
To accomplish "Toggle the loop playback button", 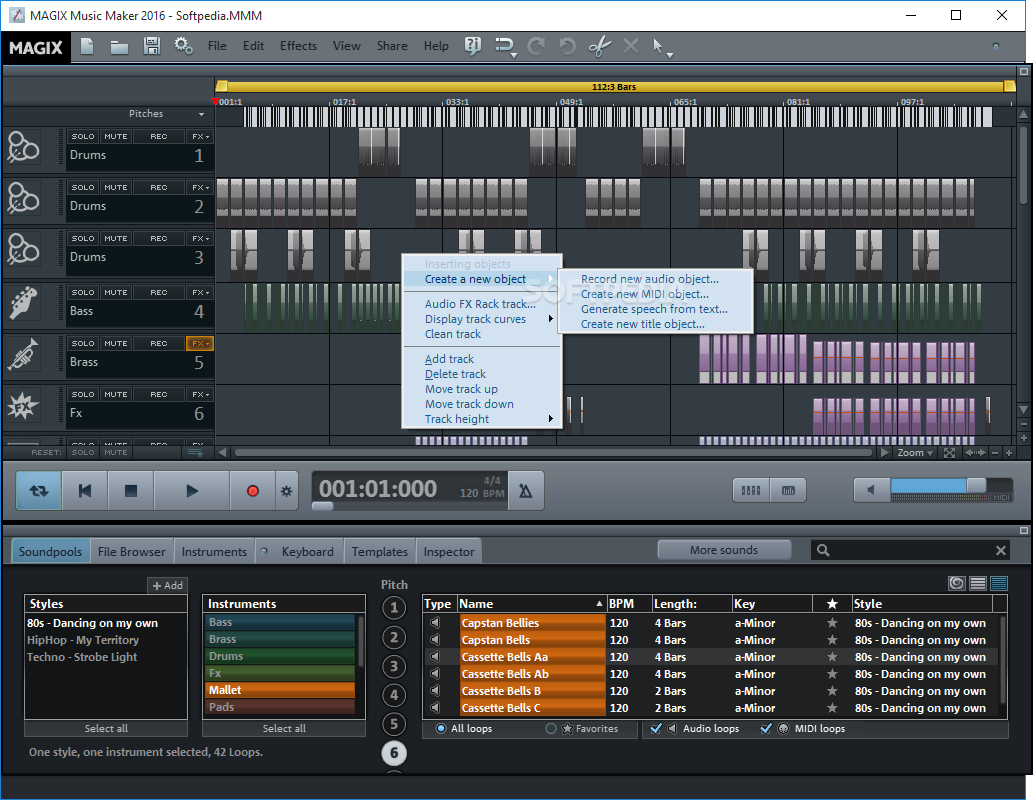I will [39, 491].
